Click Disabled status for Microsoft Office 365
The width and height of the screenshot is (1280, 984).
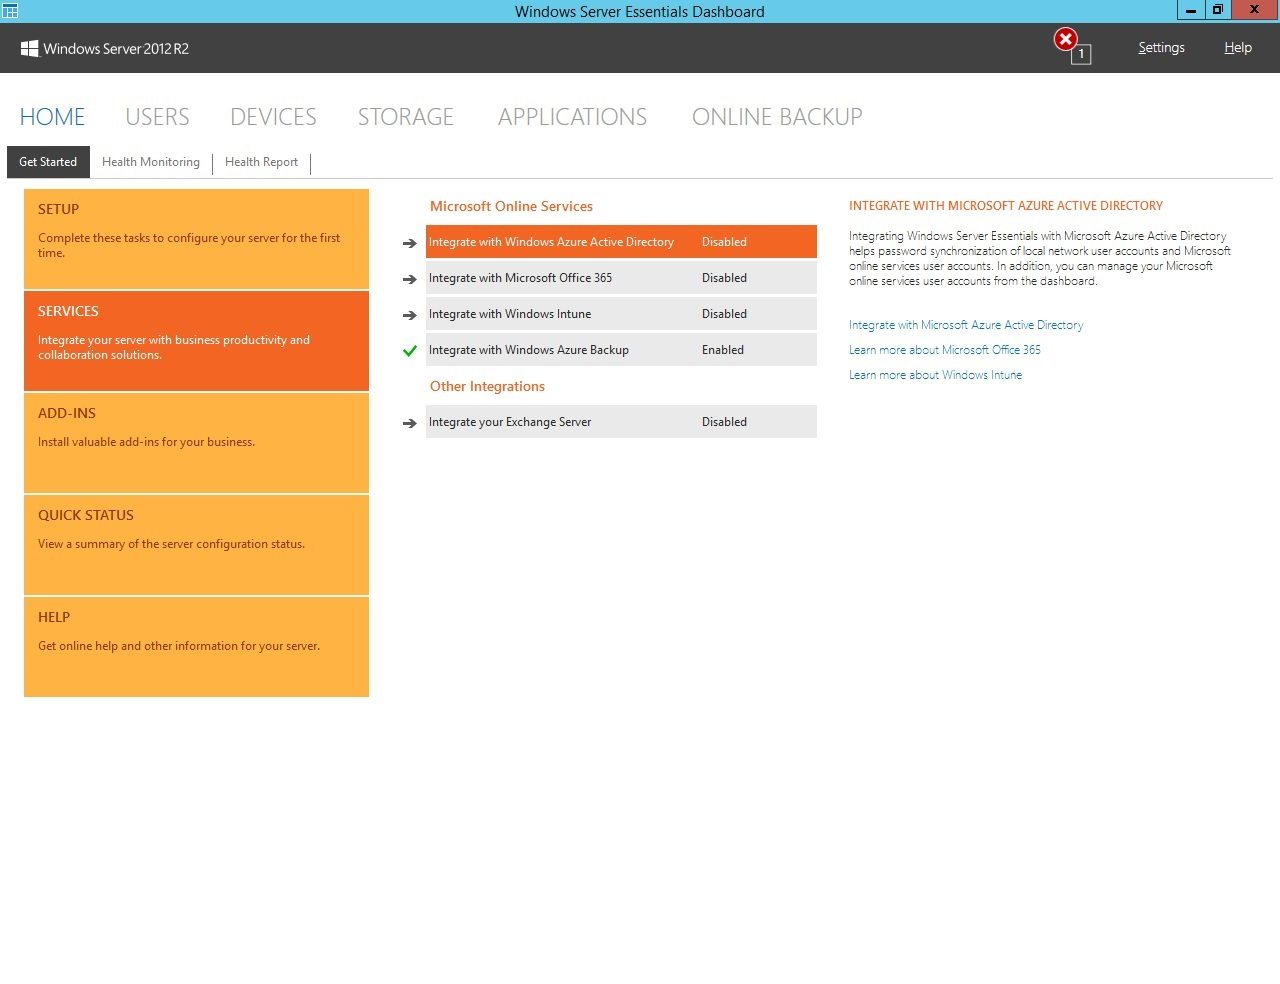(724, 278)
